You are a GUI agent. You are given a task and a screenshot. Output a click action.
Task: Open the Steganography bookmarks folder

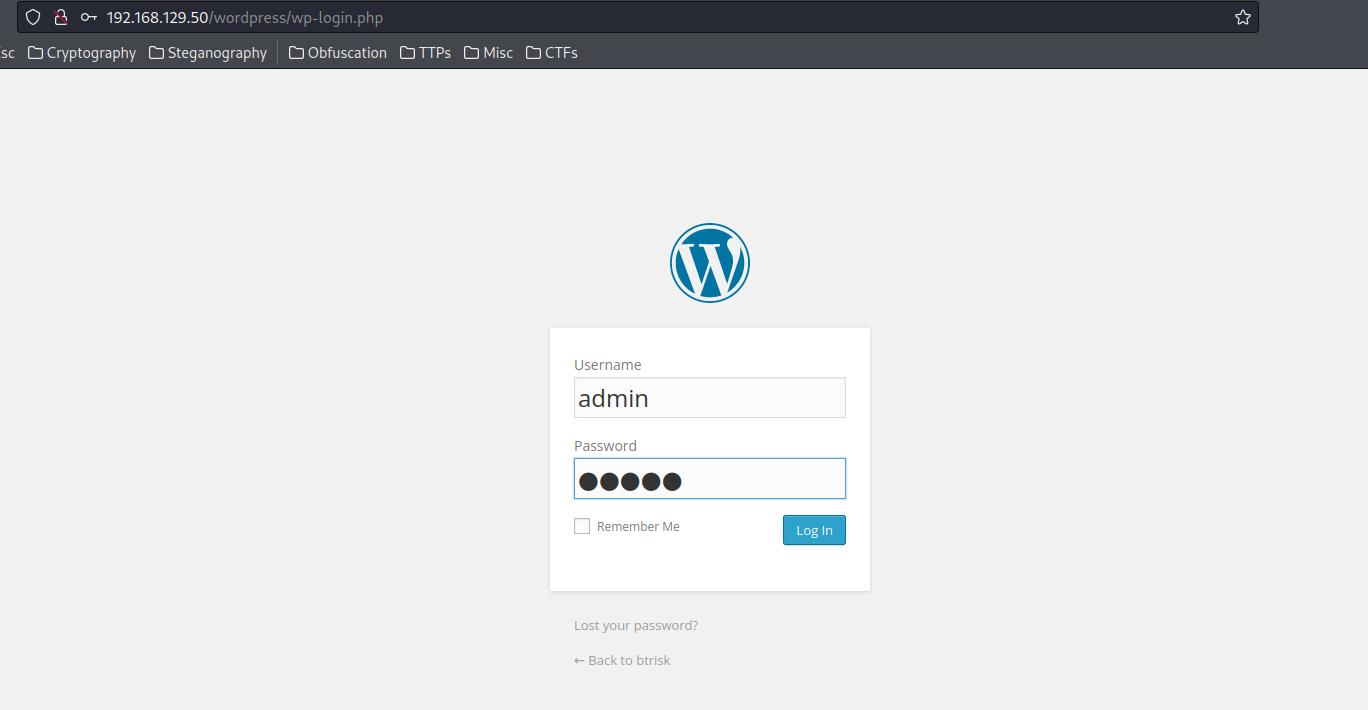point(208,53)
